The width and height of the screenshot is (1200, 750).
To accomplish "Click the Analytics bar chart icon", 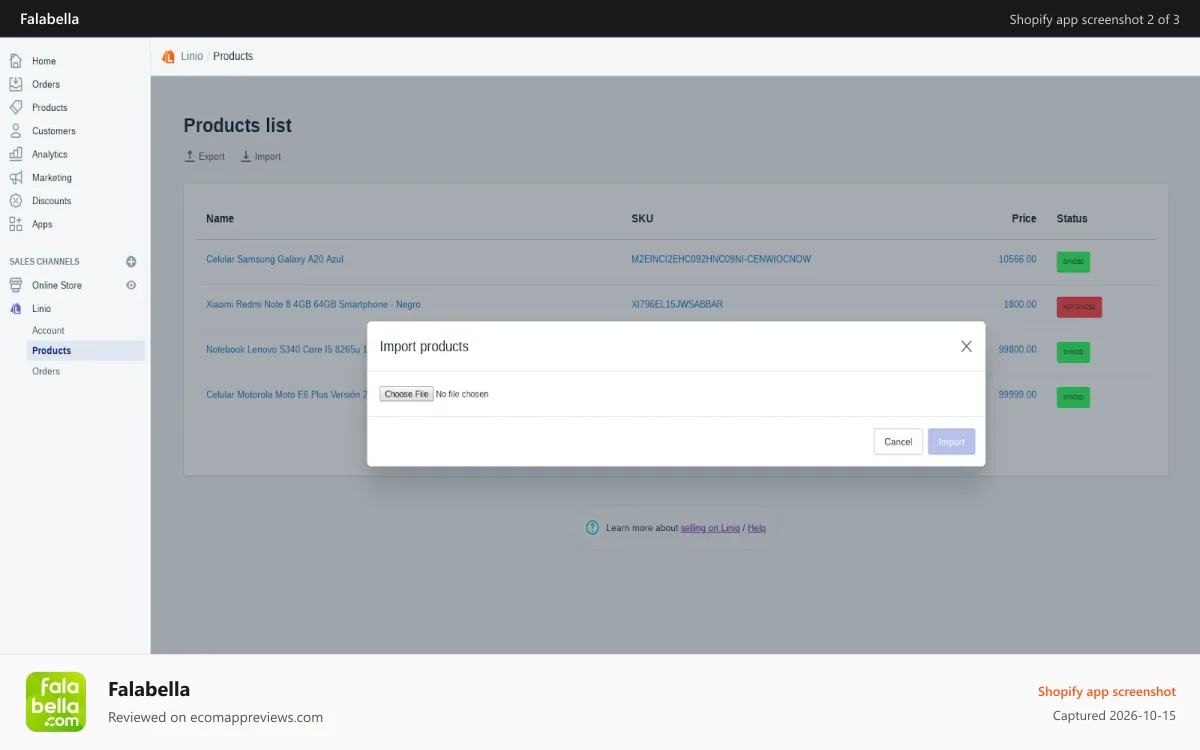I will 16,154.
